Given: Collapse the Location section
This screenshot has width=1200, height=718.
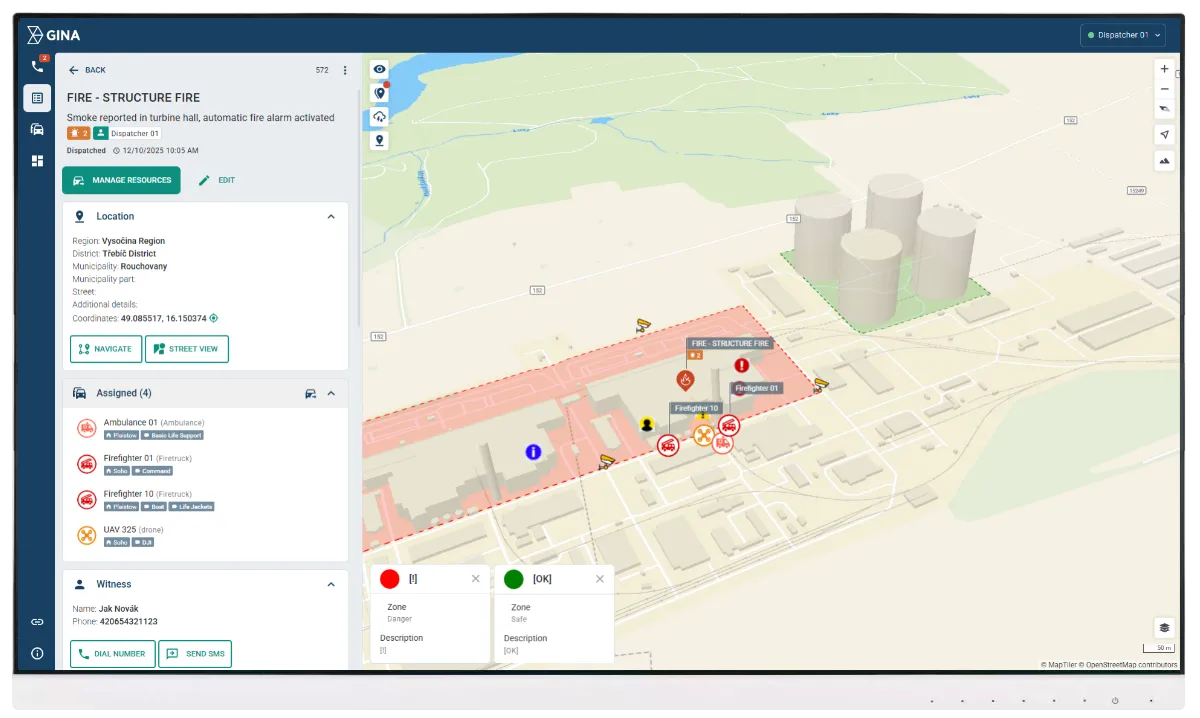Looking at the screenshot, I should [x=331, y=216].
